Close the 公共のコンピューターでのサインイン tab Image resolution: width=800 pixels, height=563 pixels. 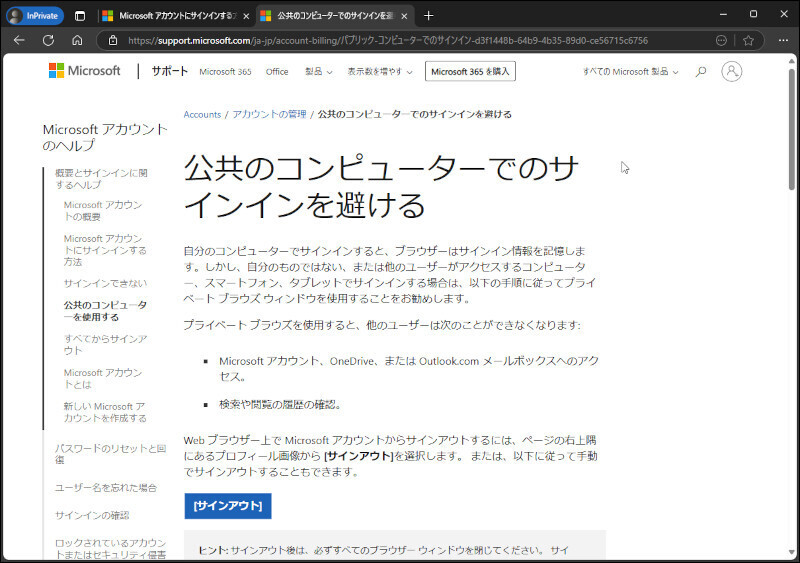404,16
